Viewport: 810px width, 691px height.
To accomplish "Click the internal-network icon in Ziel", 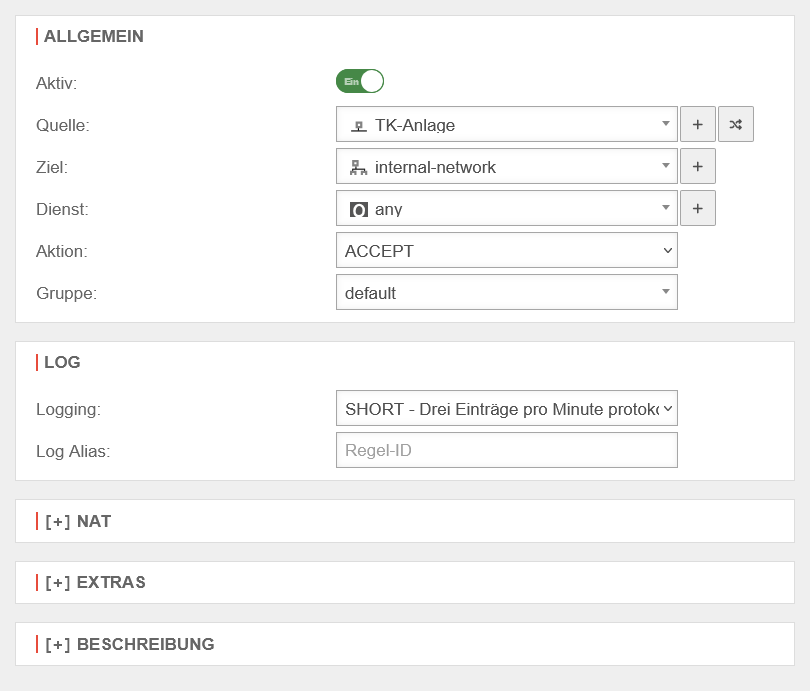I will click(x=358, y=168).
